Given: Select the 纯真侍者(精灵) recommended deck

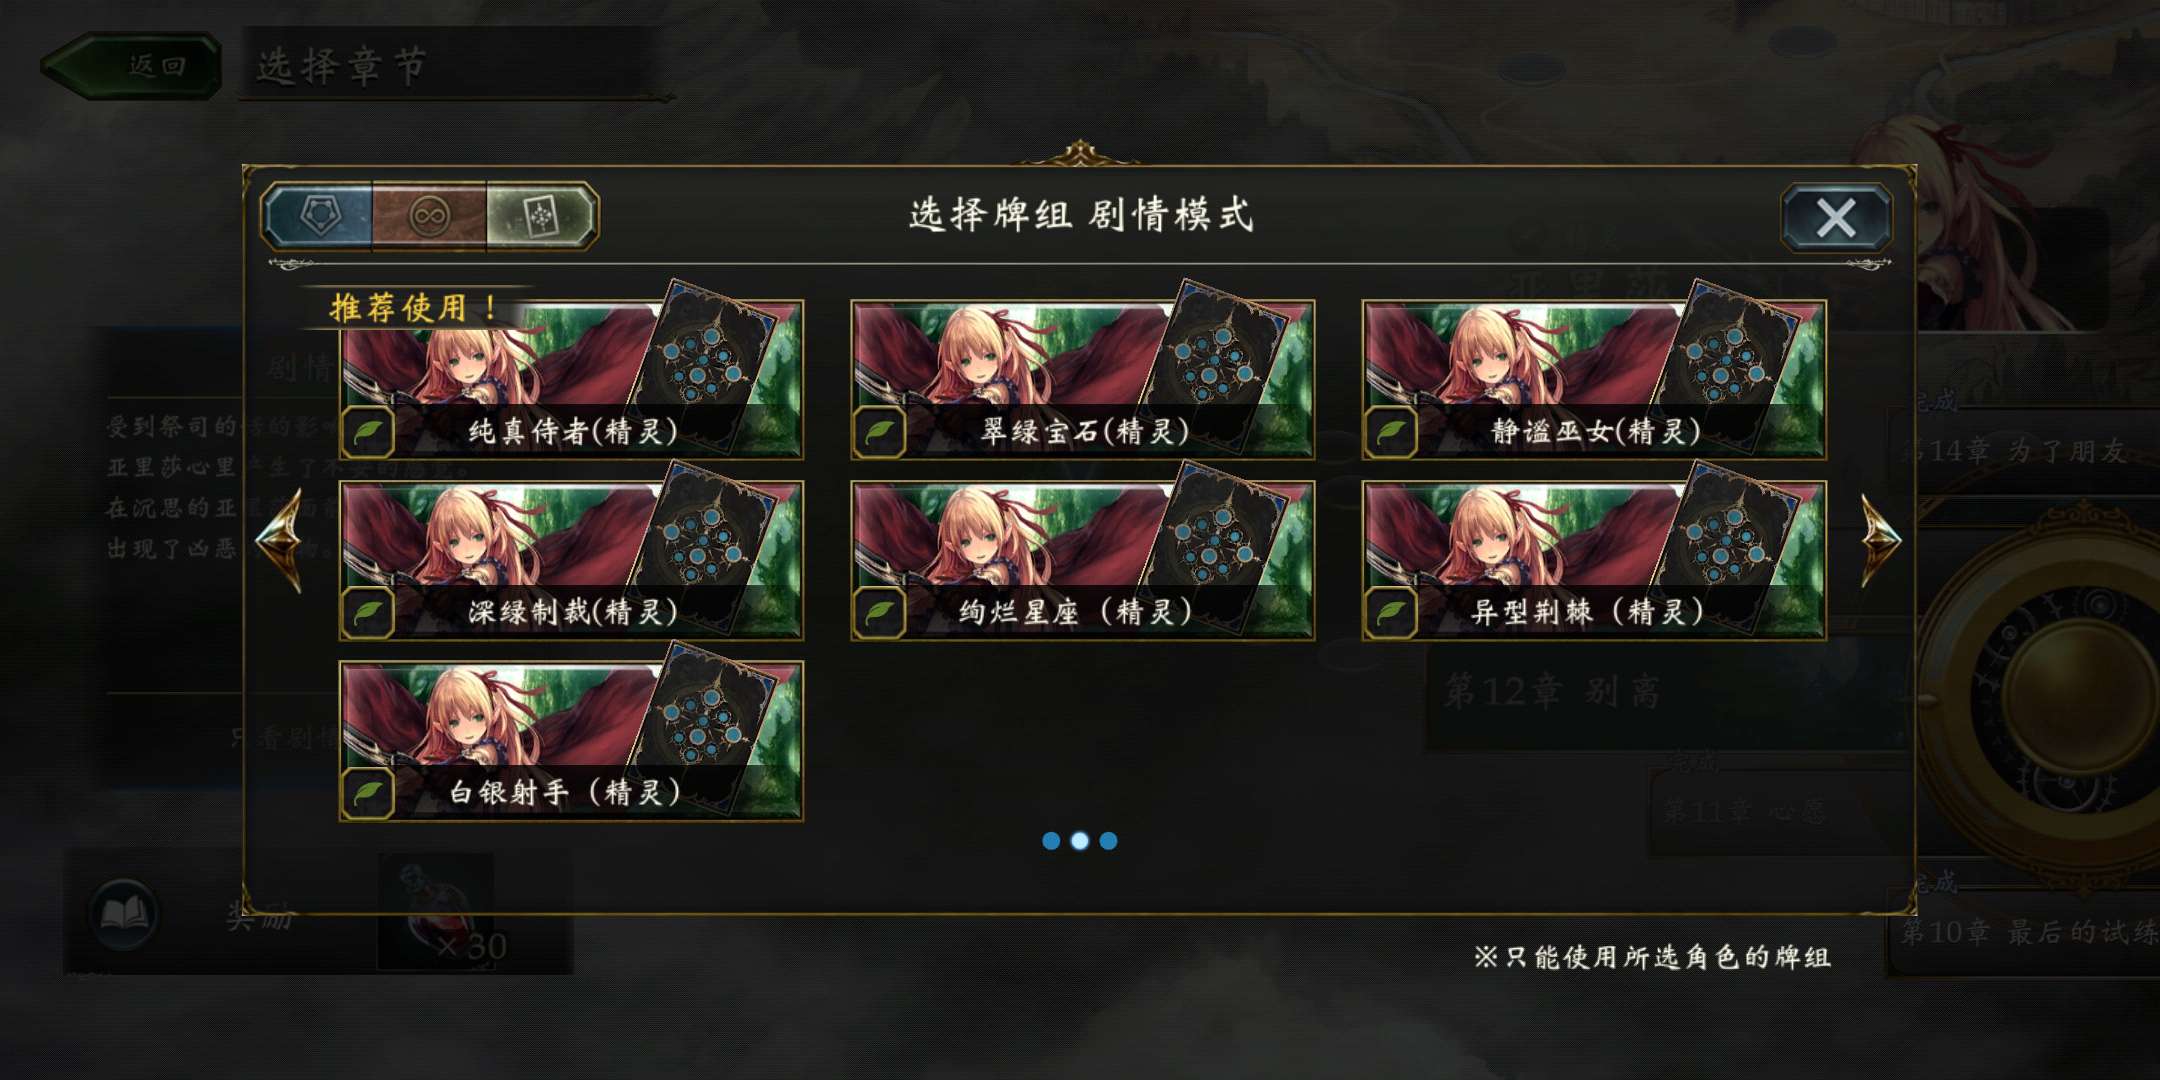Looking at the screenshot, I should click(x=571, y=379).
